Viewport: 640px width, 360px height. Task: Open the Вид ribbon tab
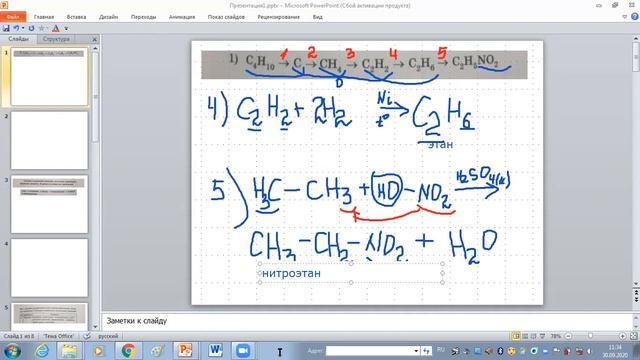[x=318, y=17]
